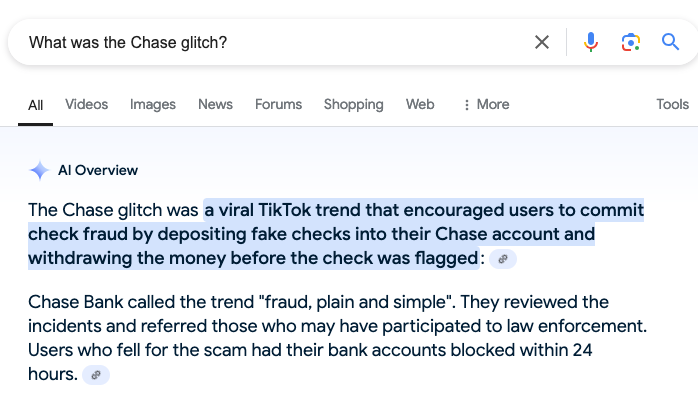
Task: Select the All results tab
Action: (x=36, y=105)
